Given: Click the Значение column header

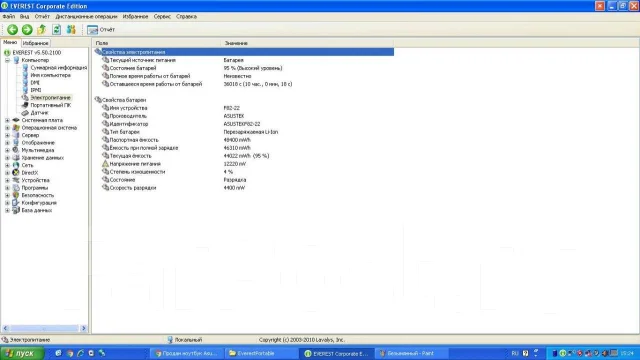Looking at the screenshot, I should (307, 43).
